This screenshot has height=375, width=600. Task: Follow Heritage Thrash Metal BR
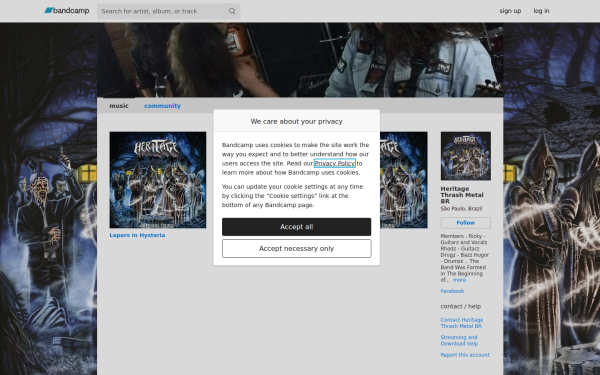(x=466, y=223)
